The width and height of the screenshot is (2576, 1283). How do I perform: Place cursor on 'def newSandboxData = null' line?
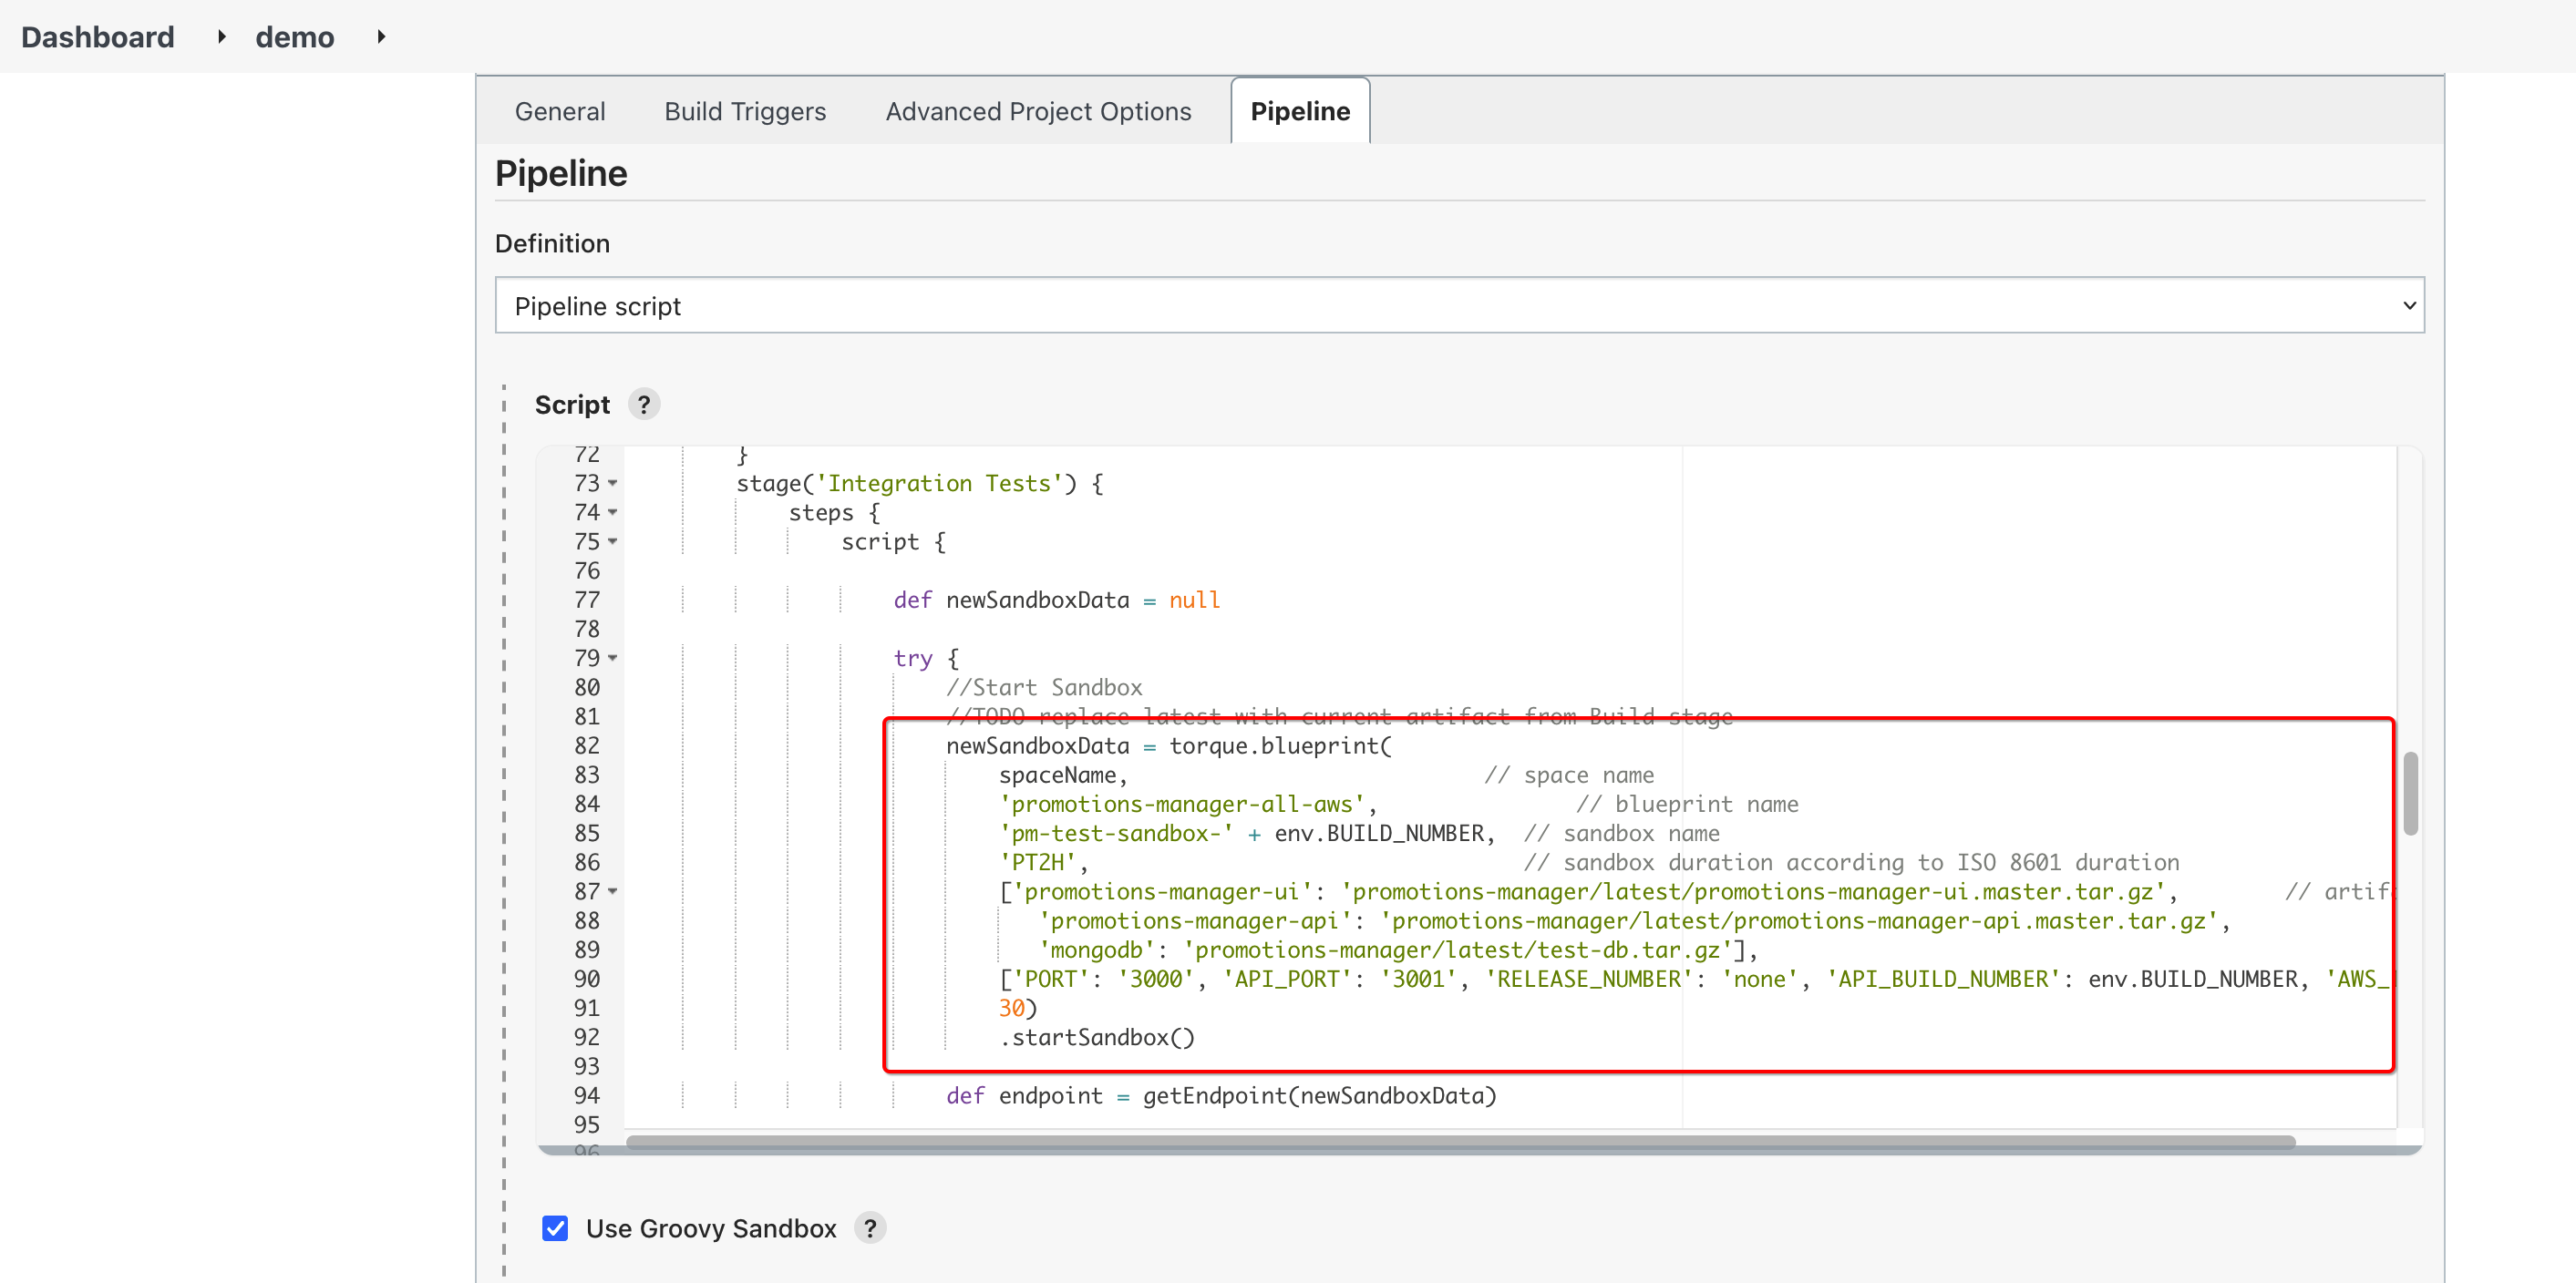1057,600
